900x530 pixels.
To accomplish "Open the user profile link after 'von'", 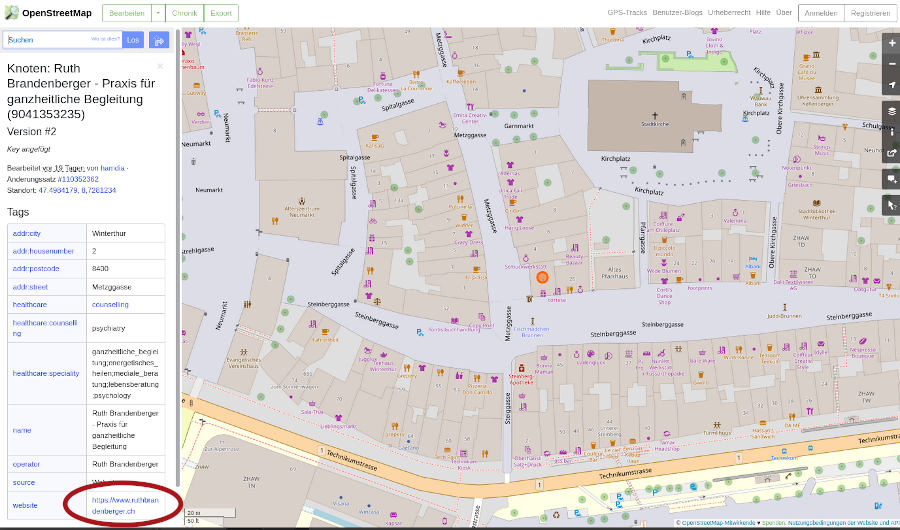I will click(112, 168).
